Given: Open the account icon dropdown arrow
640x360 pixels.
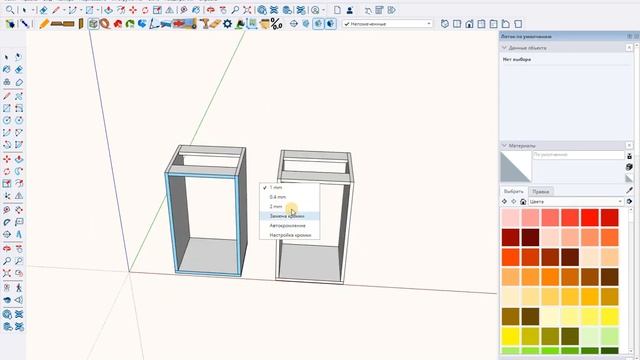Looking at the screenshot, I should [x=323, y=10].
